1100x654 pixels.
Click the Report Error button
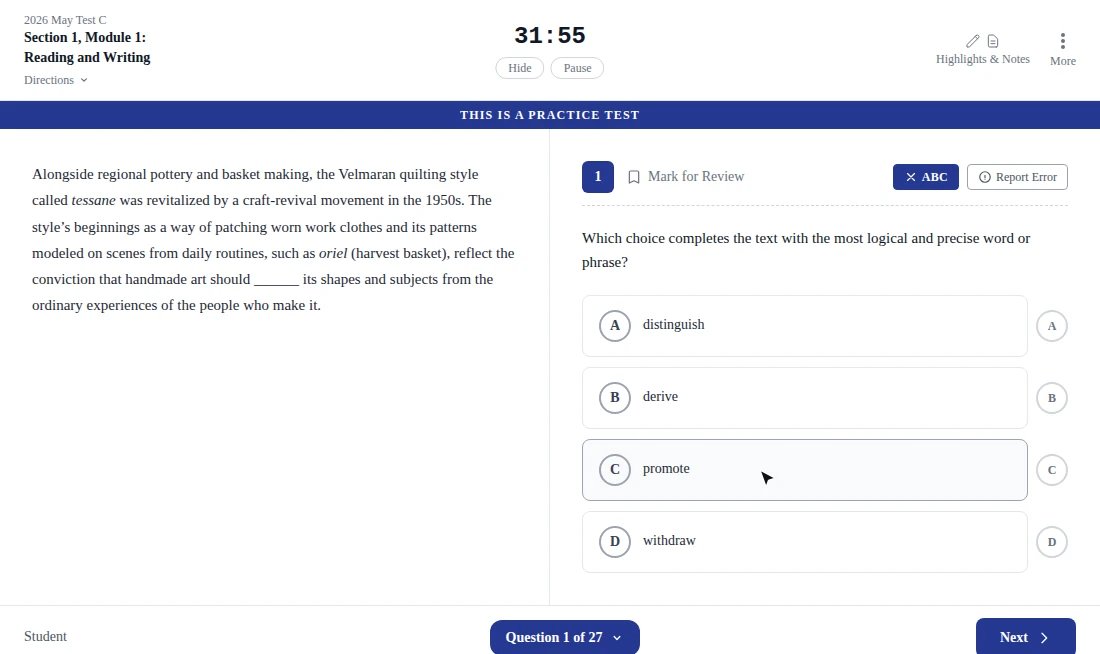[1017, 177]
